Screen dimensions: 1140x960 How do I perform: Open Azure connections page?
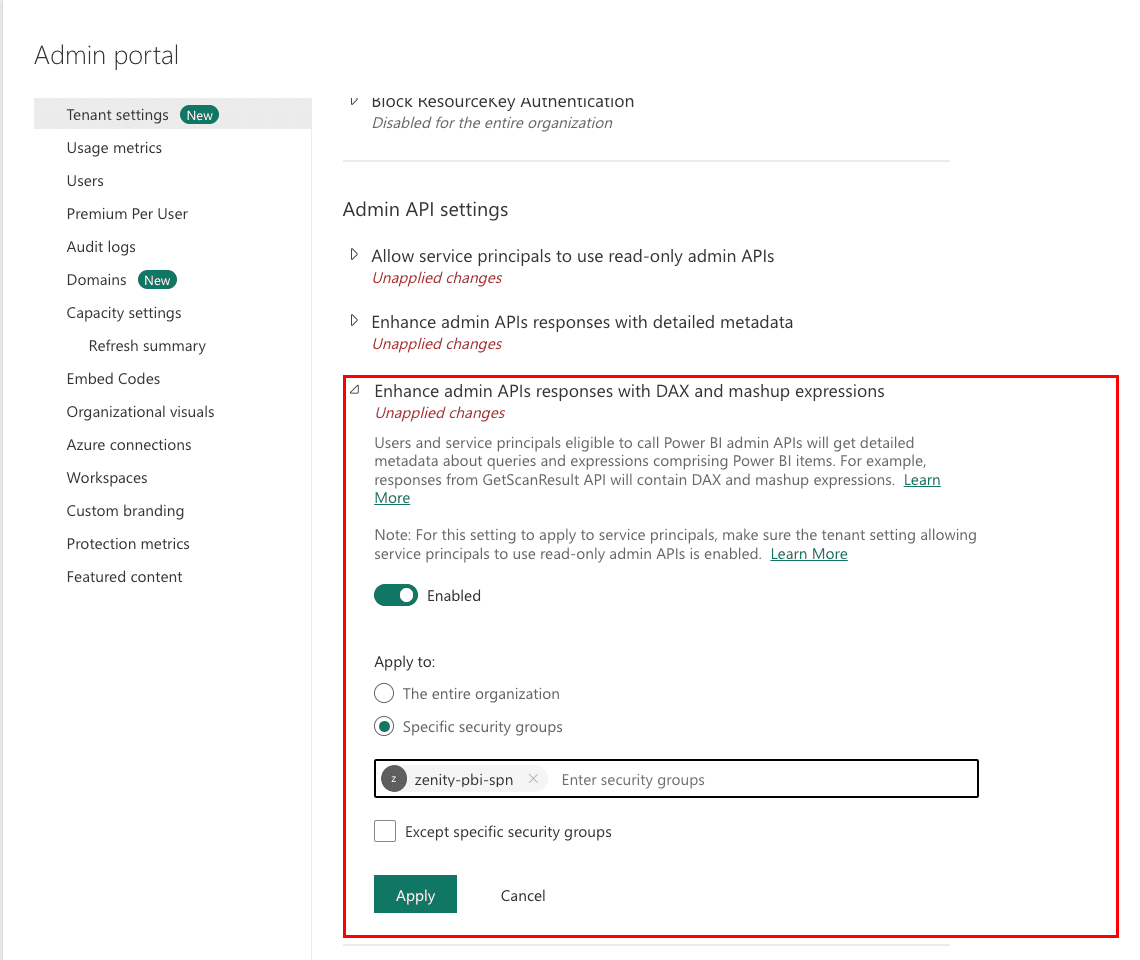pos(129,444)
